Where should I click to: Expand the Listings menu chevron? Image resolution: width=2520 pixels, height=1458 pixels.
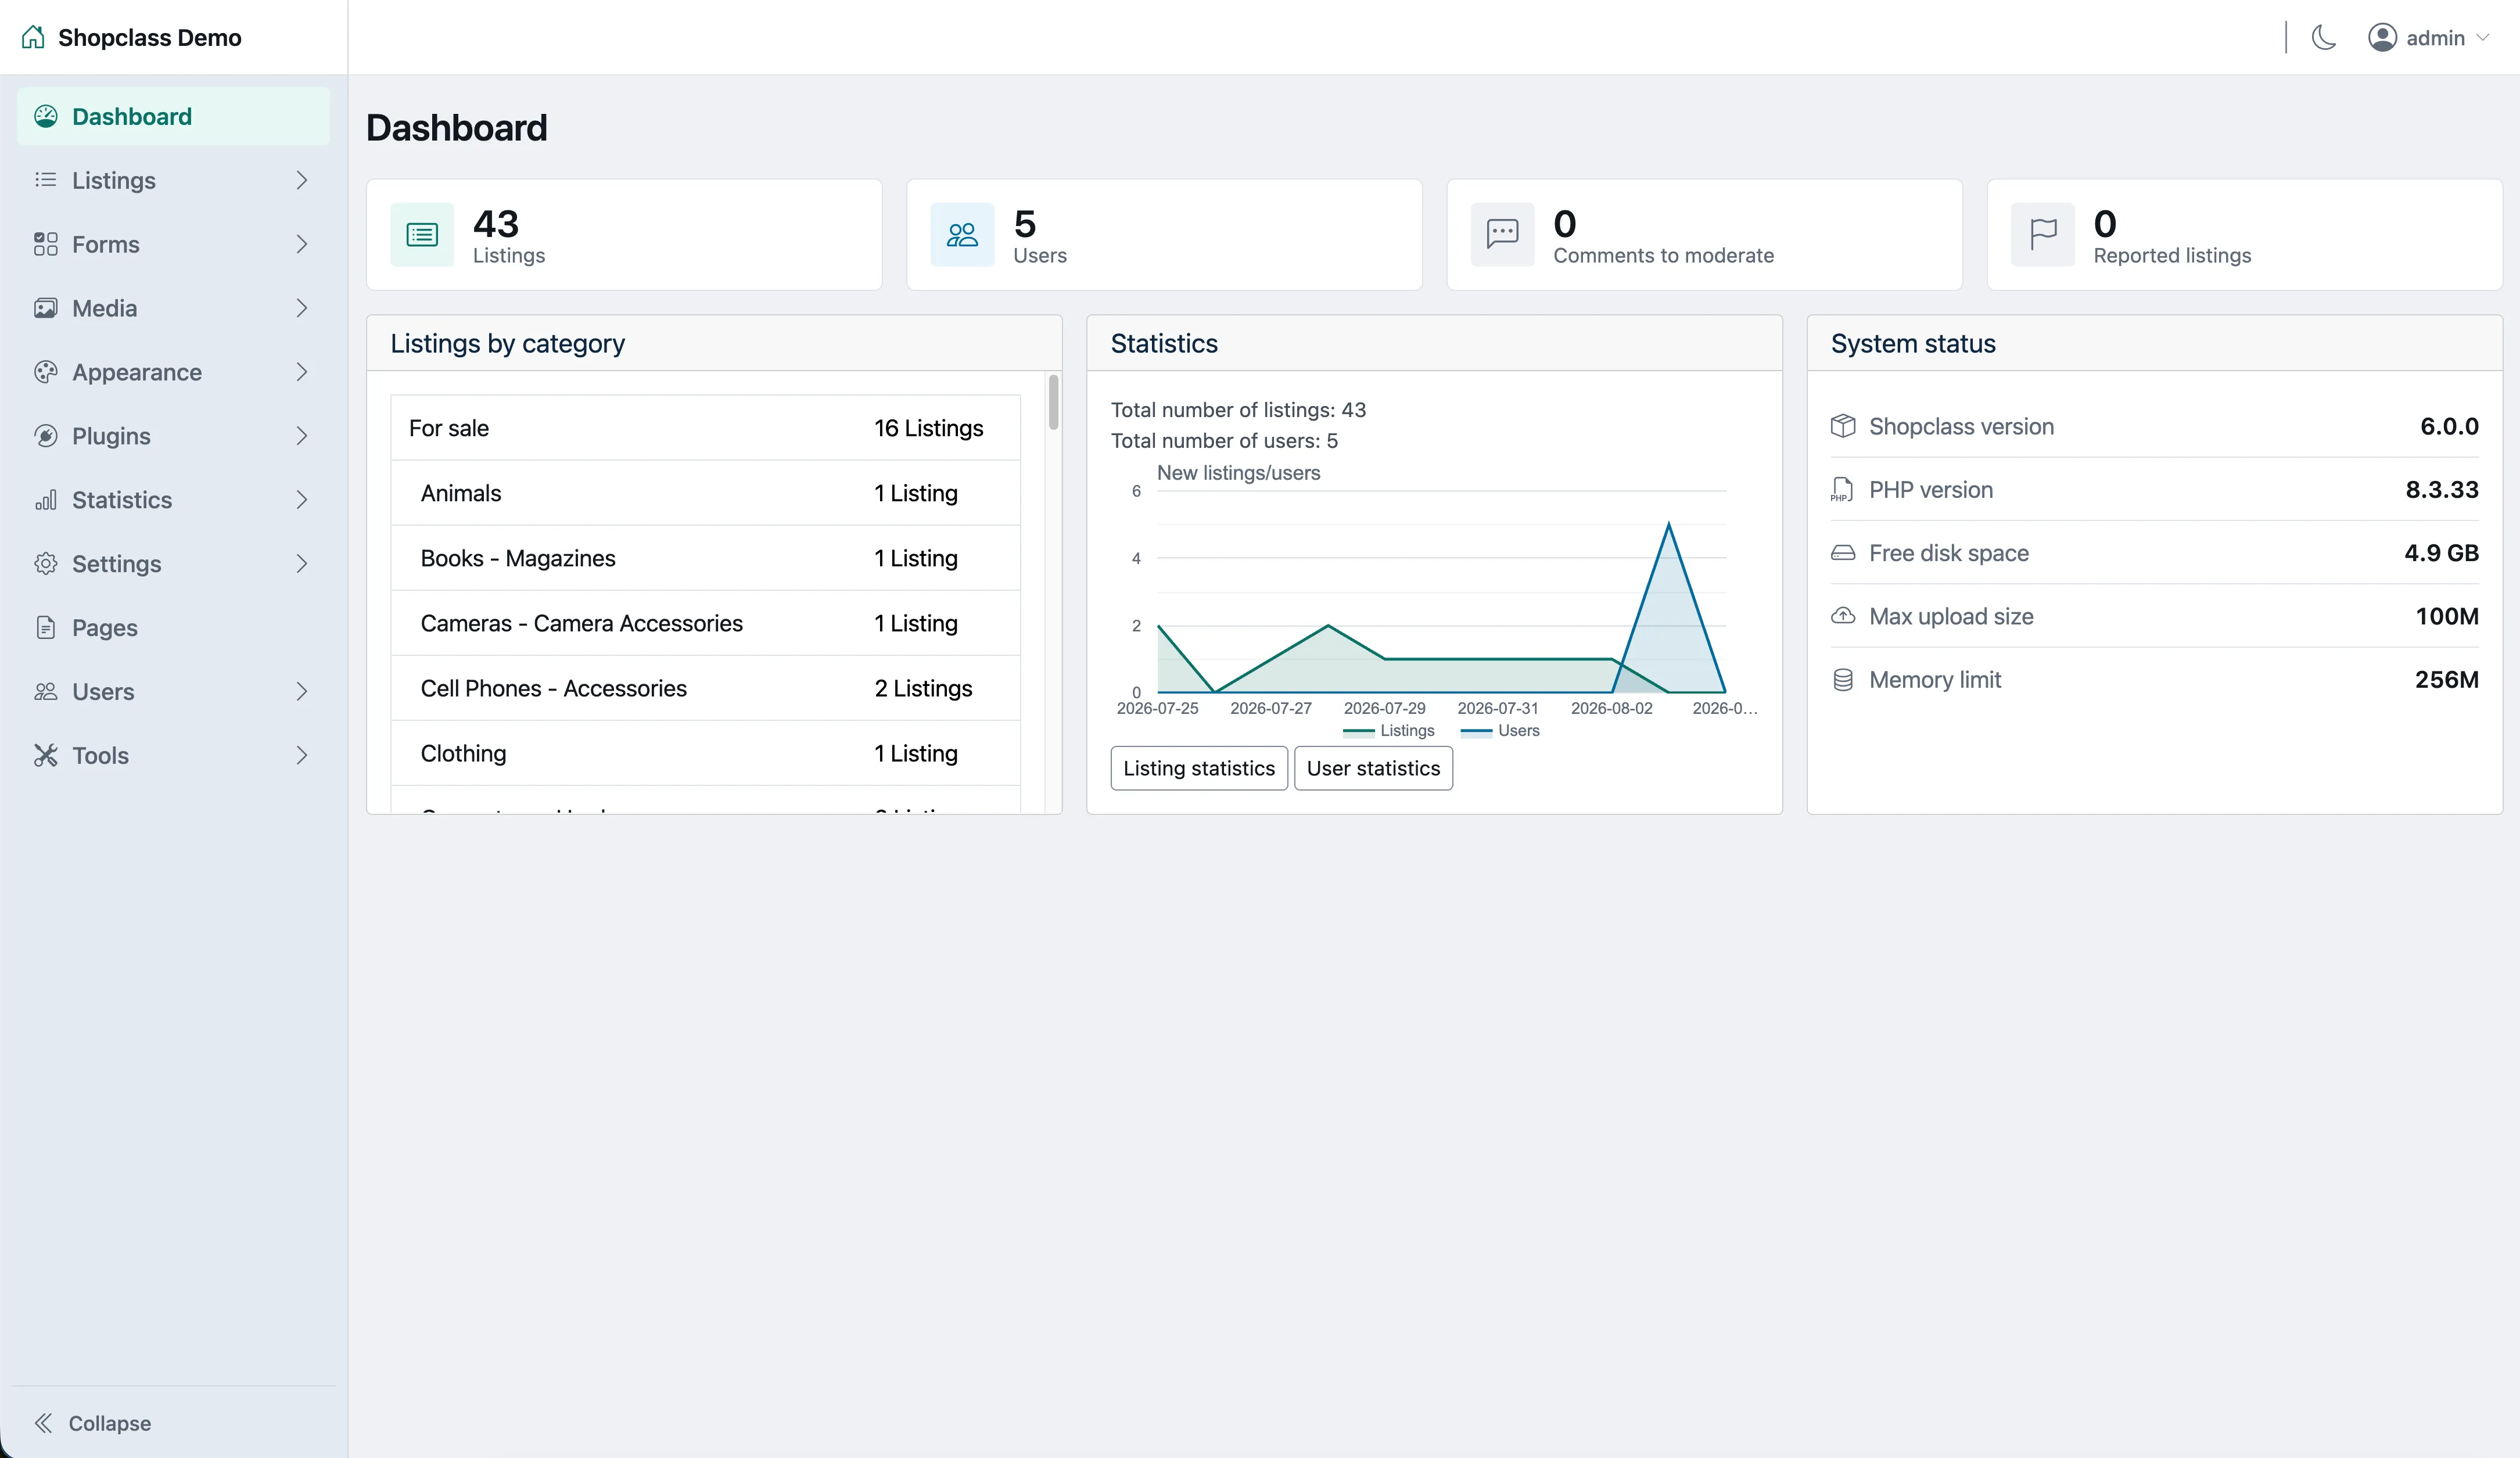[301, 180]
